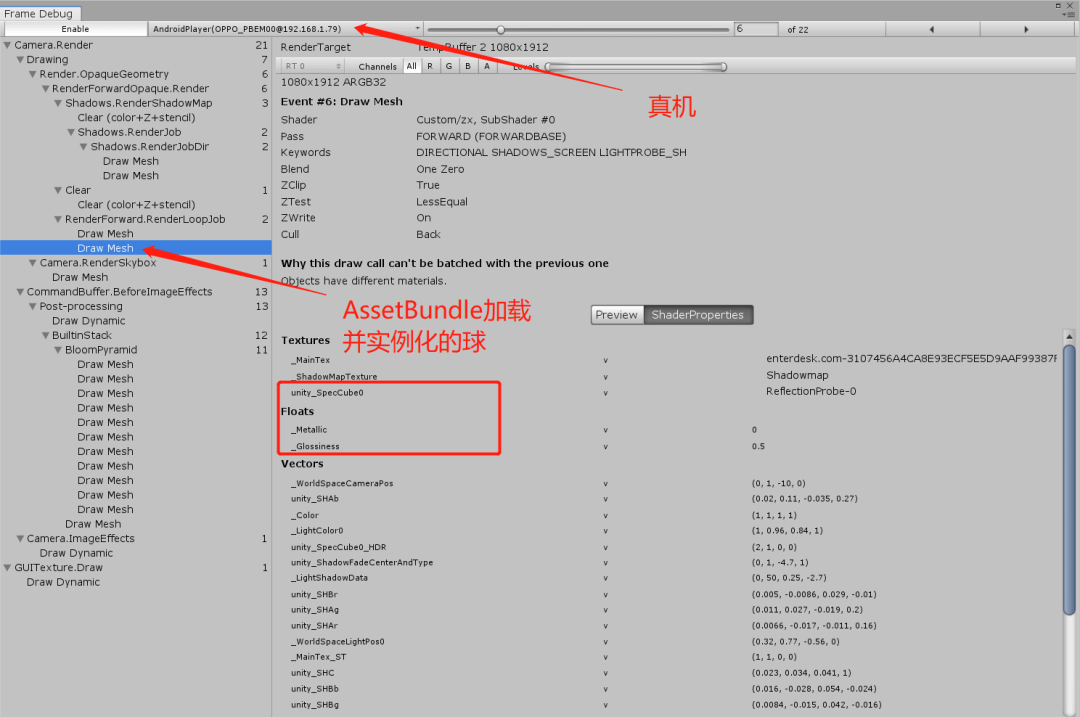Collapse CommandBuffer.BeforeImageEffects node
The width and height of the screenshot is (1080, 717).
click(20, 291)
